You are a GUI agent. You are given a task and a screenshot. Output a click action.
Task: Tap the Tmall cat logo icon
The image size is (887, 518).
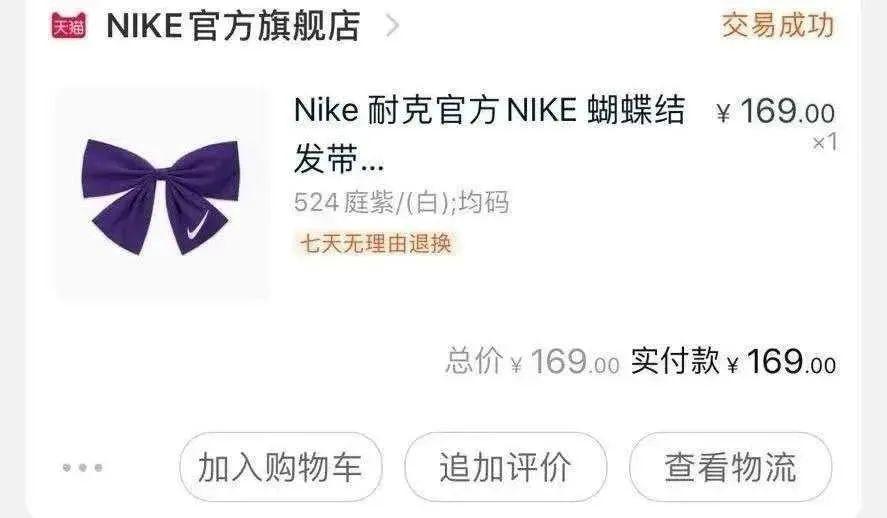click(68, 25)
